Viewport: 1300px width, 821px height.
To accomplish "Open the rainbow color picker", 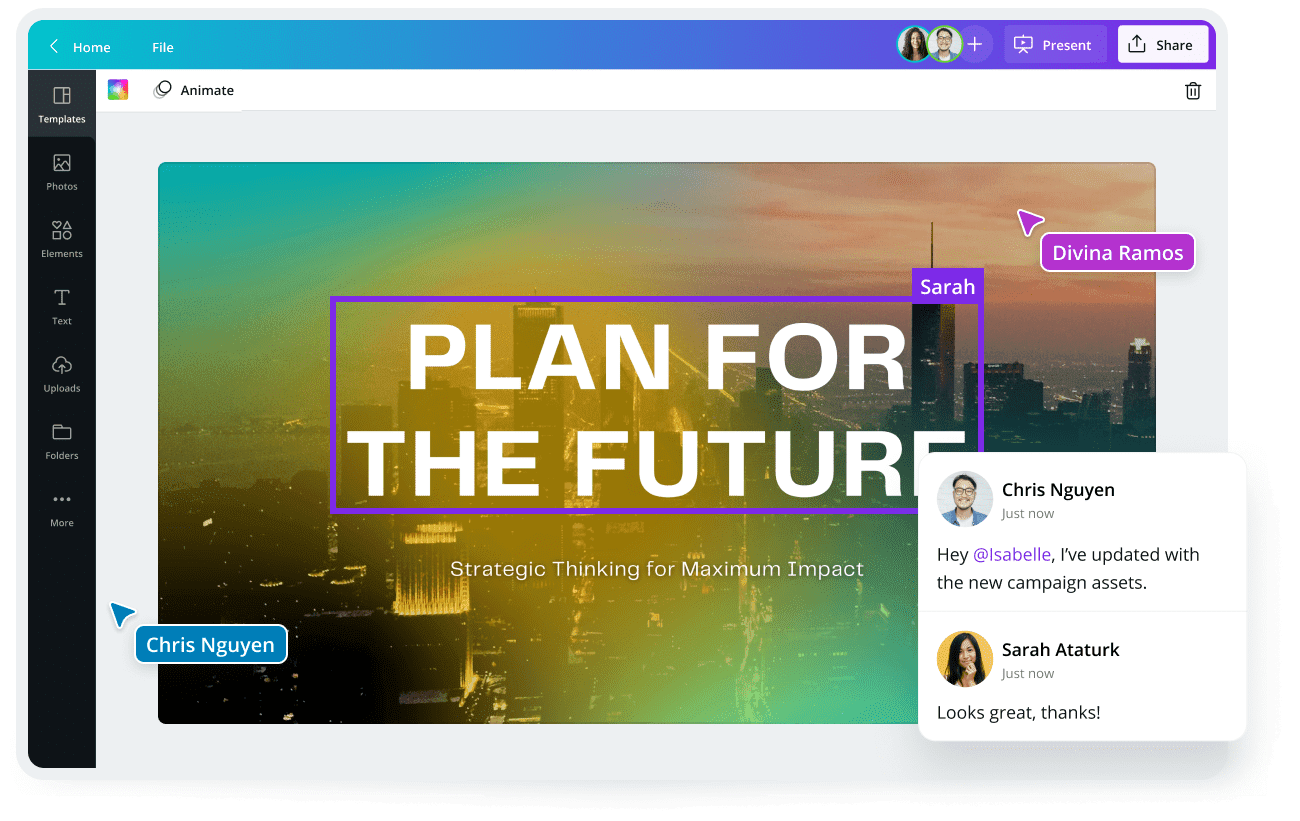I will click(x=118, y=89).
